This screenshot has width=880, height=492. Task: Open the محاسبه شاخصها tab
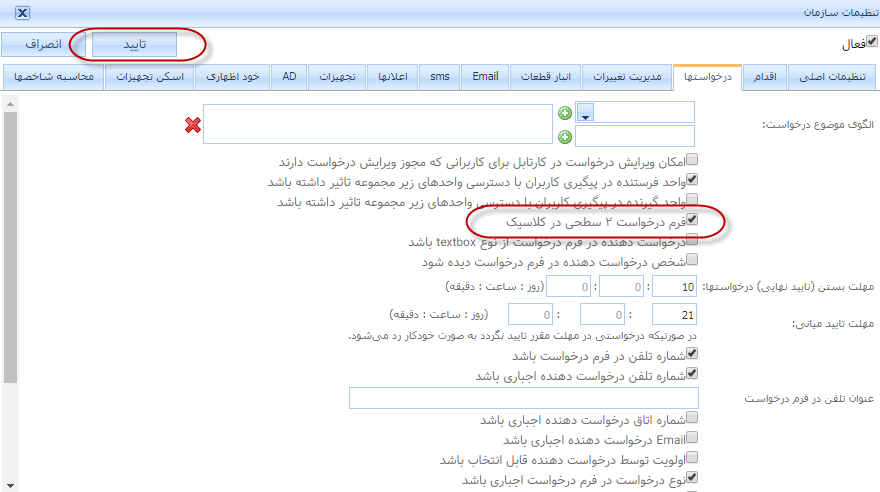tap(51, 76)
